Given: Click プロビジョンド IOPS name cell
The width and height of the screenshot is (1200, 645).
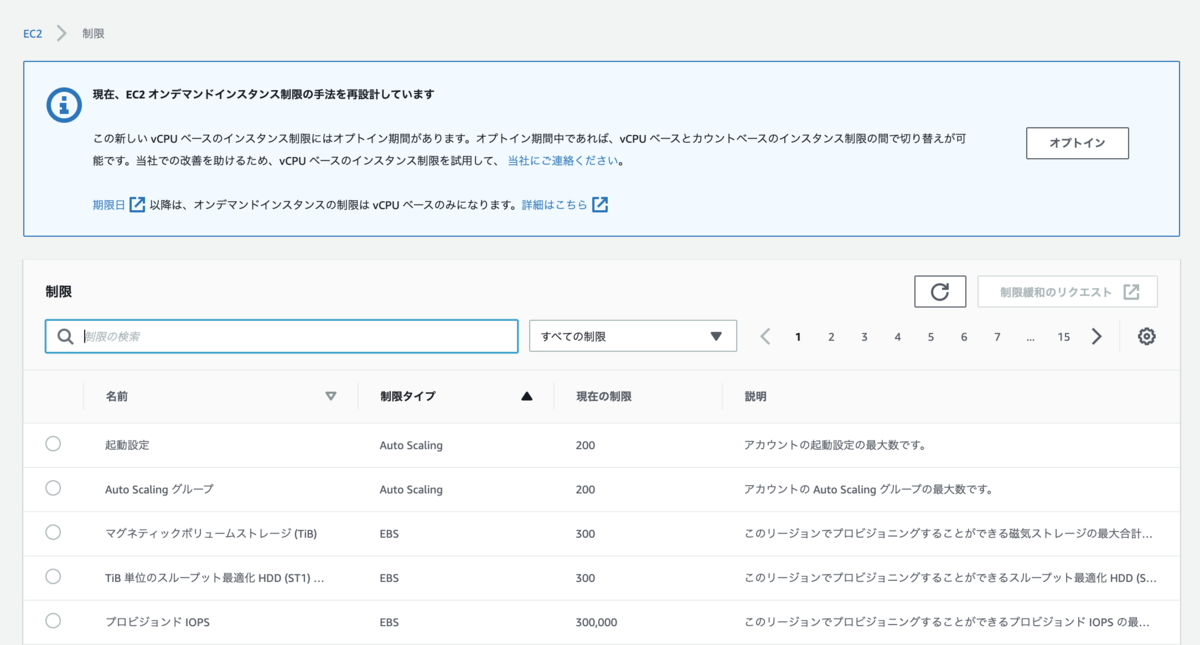Looking at the screenshot, I should point(157,622).
